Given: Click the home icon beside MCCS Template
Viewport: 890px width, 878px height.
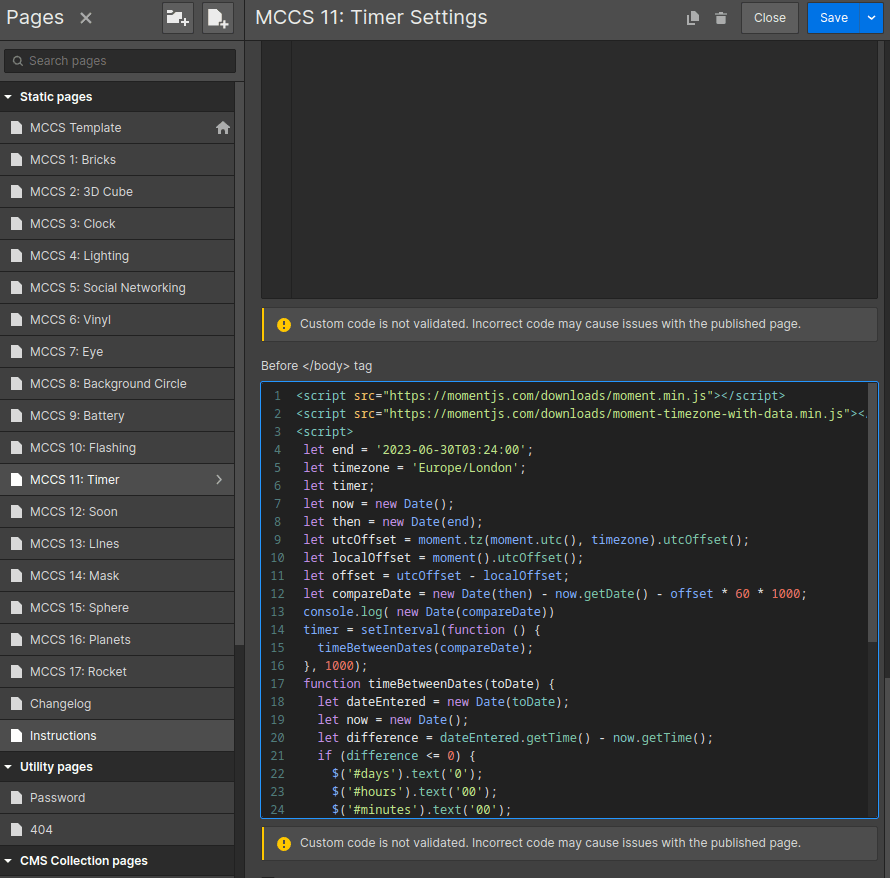Looking at the screenshot, I should (223, 128).
